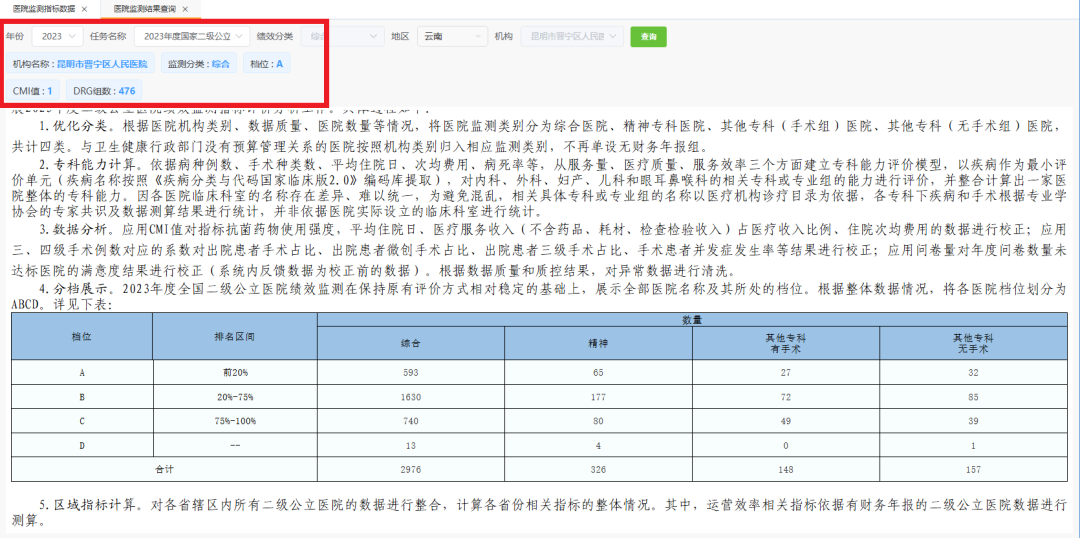The width and height of the screenshot is (1080, 538).
Task: Select the 医院监测结果查询 tab
Action: (143, 8)
